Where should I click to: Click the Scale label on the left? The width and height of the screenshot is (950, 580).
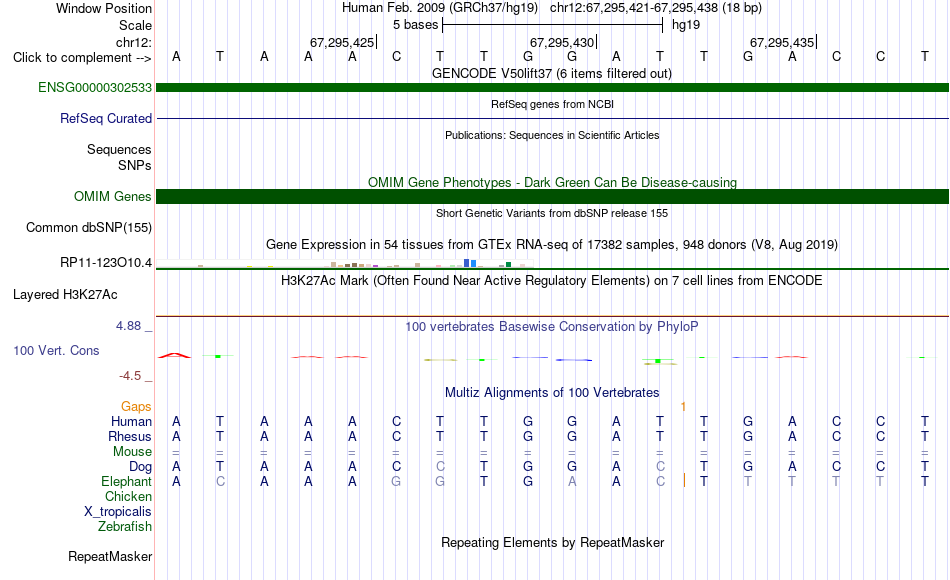click(x=135, y=25)
